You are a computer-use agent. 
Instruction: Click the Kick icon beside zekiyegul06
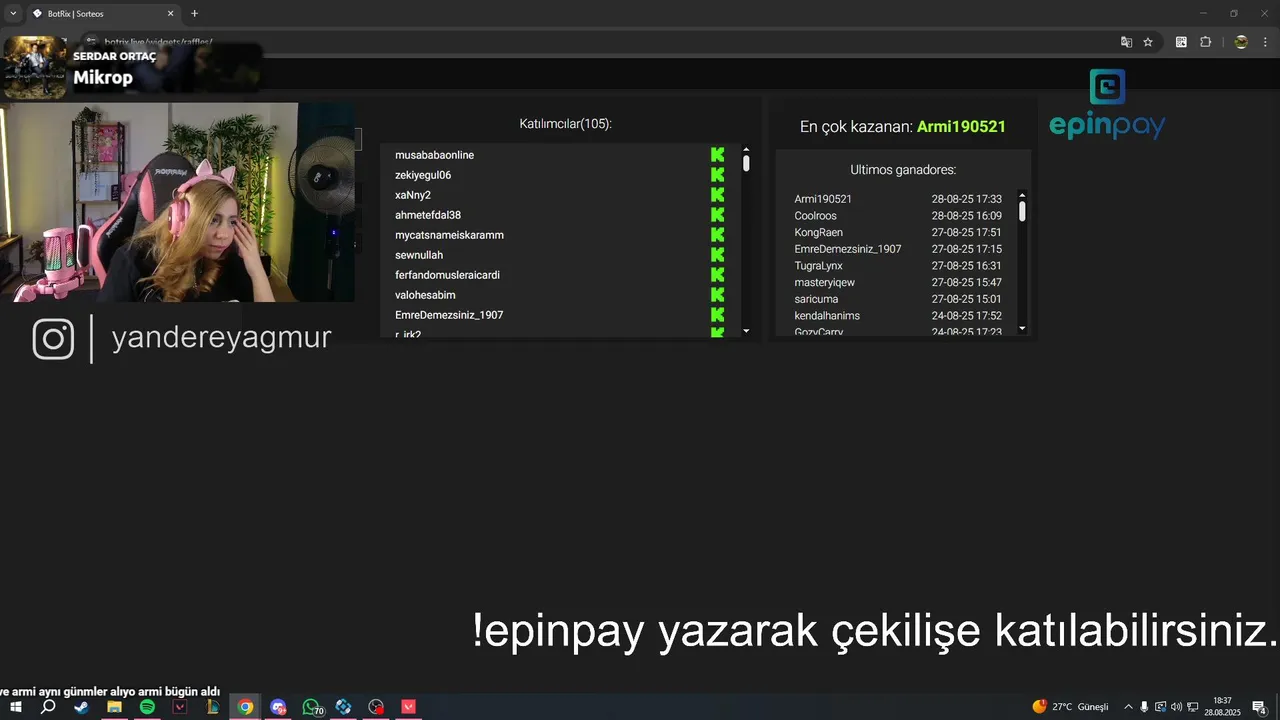[x=717, y=175]
